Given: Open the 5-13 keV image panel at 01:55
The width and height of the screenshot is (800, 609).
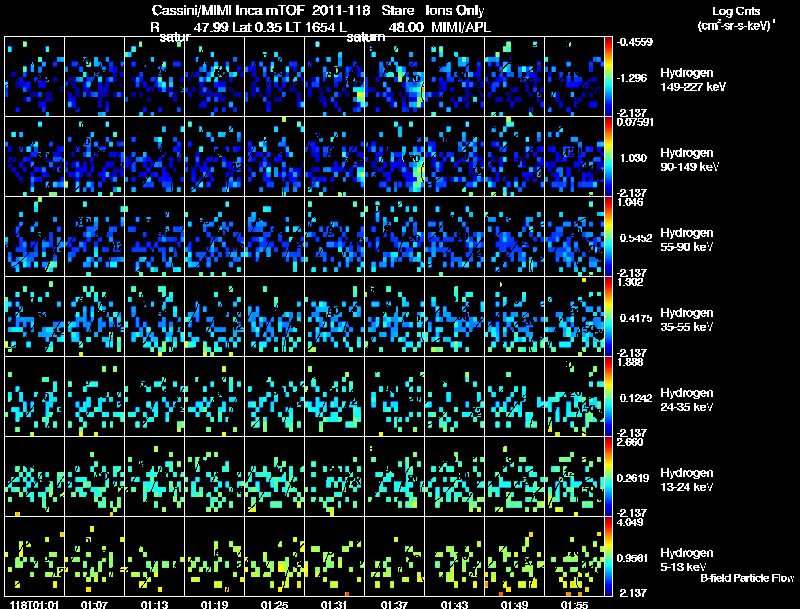Looking at the screenshot, I should pyautogui.click(x=574, y=557).
